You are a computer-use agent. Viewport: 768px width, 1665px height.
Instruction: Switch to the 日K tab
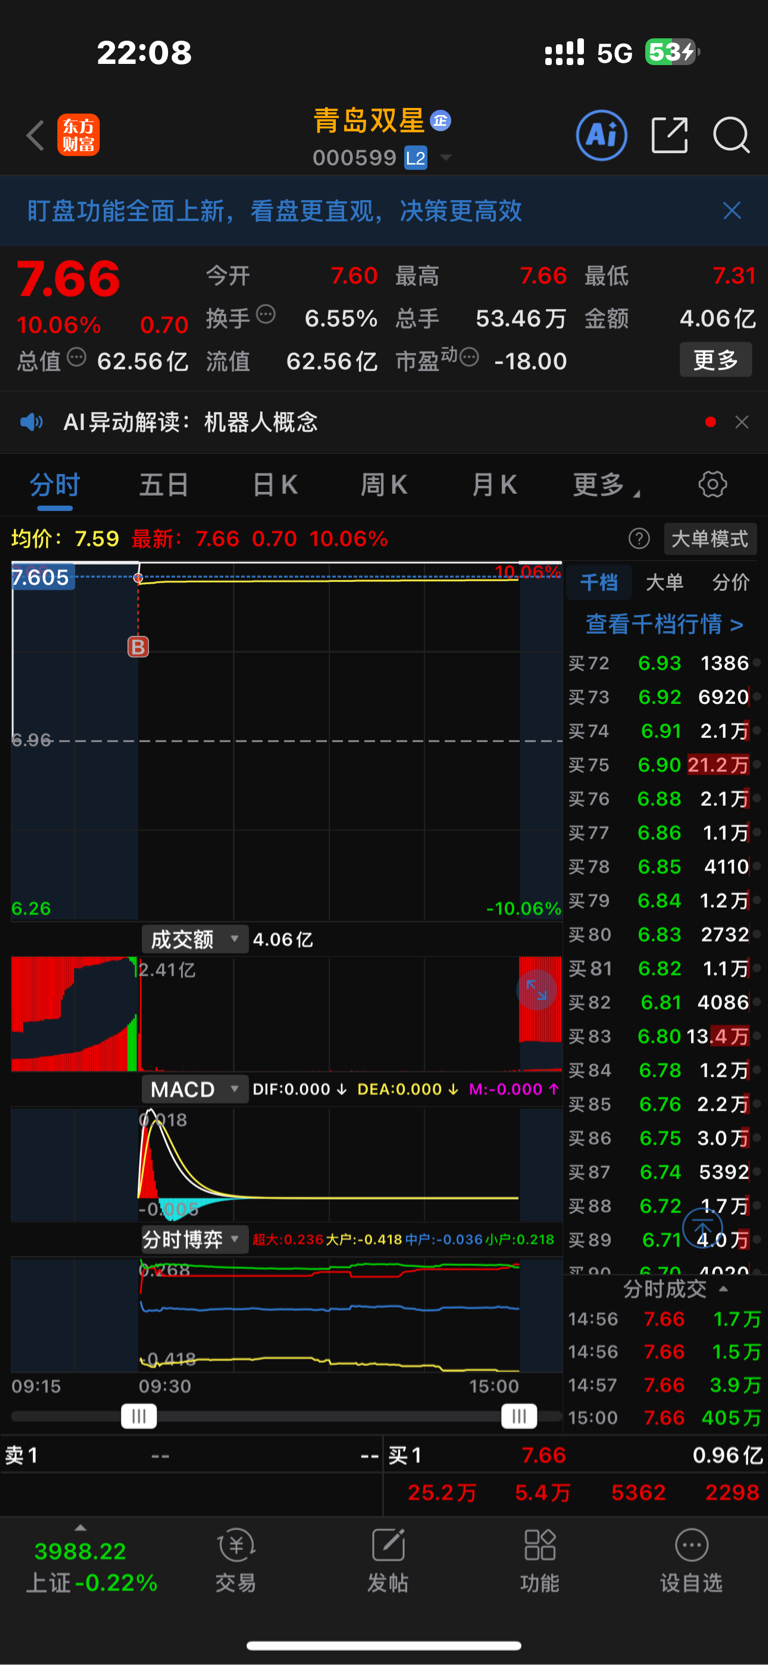(275, 485)
